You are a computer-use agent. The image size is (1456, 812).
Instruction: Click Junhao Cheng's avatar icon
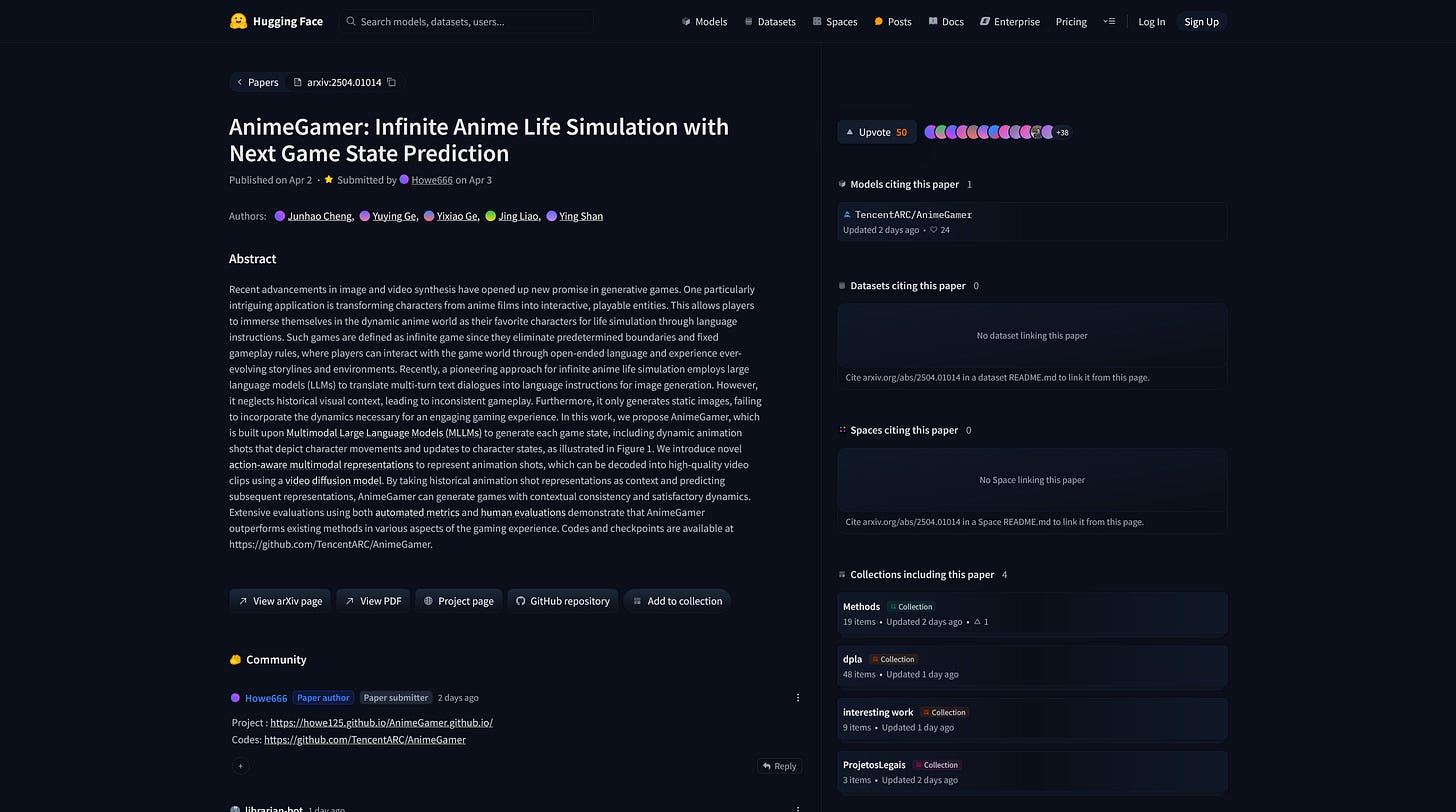(x=280, y=216)
